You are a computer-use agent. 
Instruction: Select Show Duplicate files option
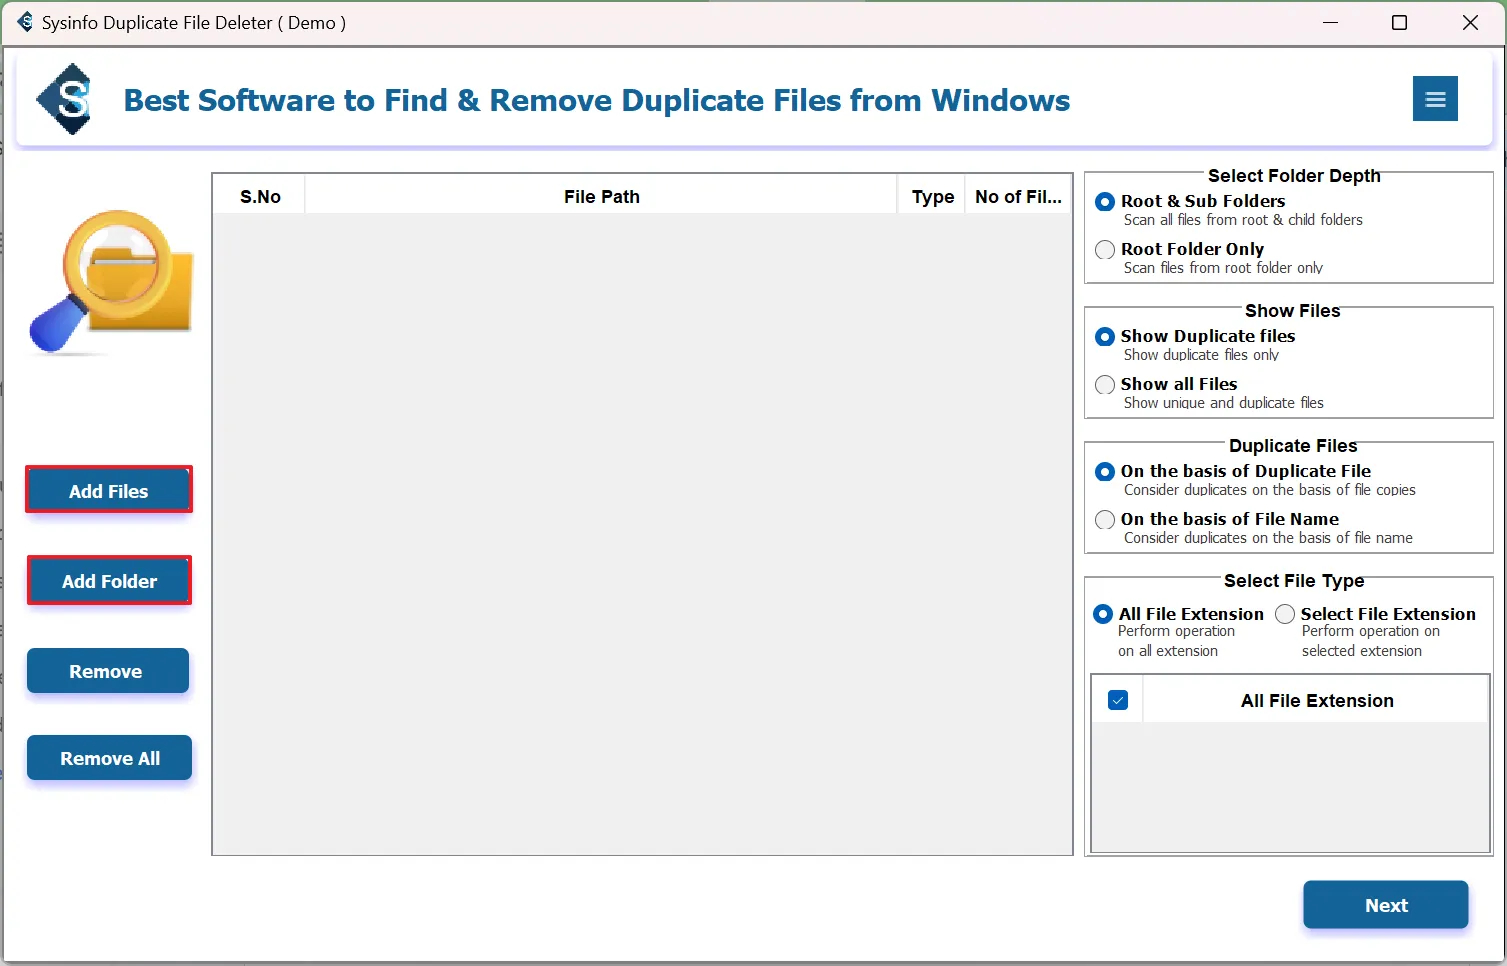1105,337
